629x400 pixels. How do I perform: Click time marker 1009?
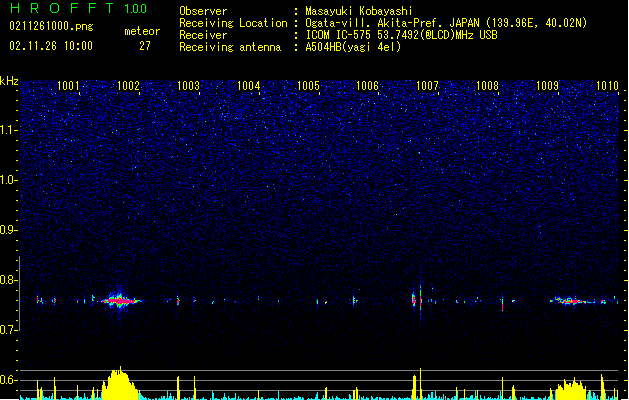pos(548,86)
